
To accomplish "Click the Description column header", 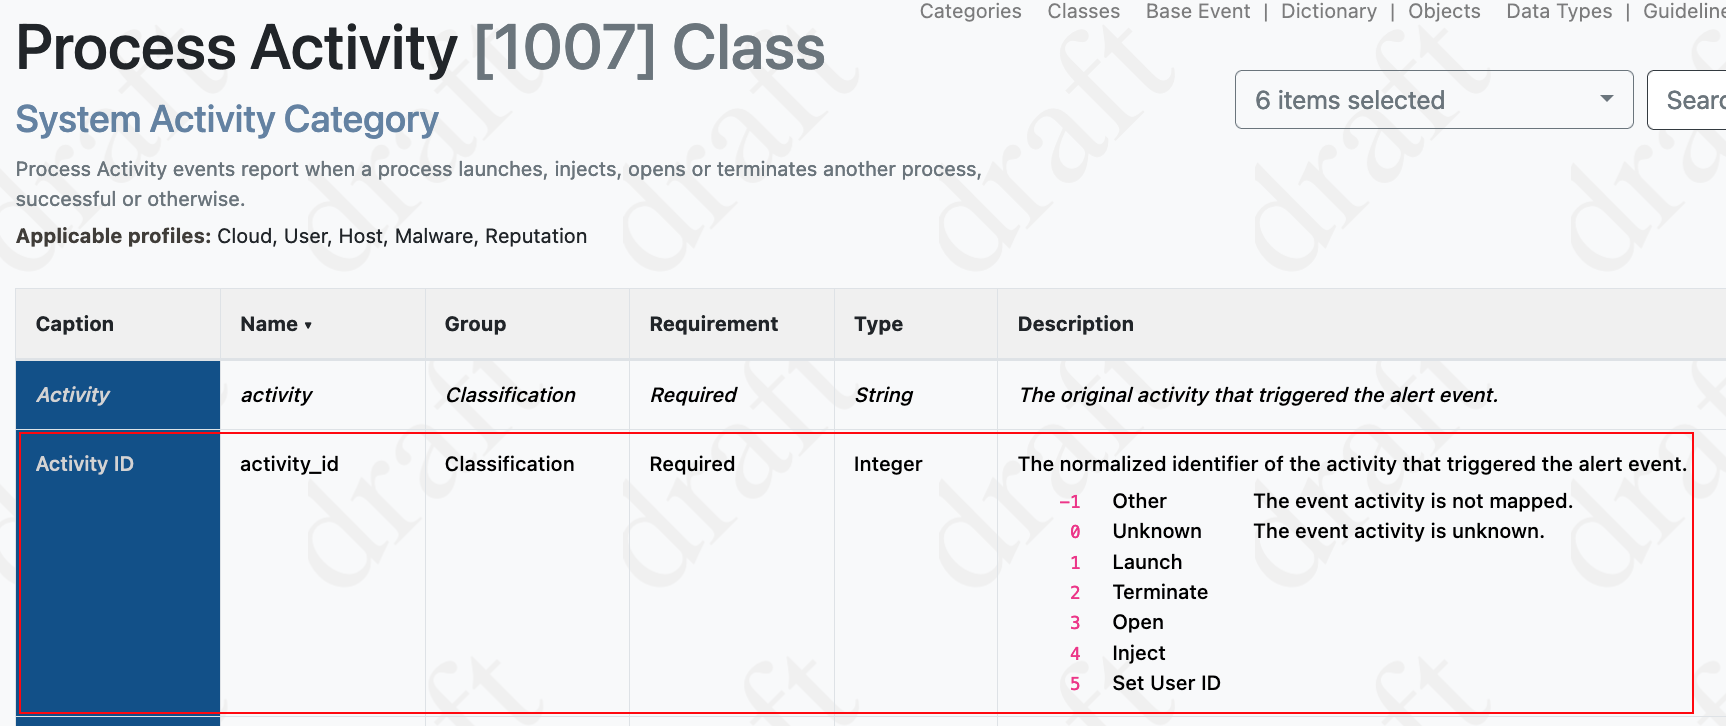I will [x=1075, y=324].
